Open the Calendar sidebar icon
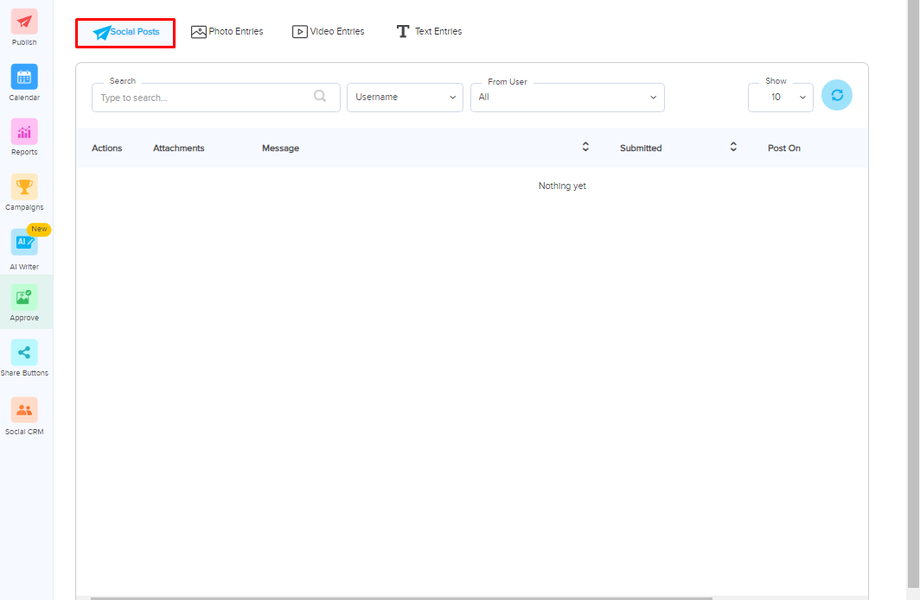This screenshot has width=920, height=600. point(24,77)
